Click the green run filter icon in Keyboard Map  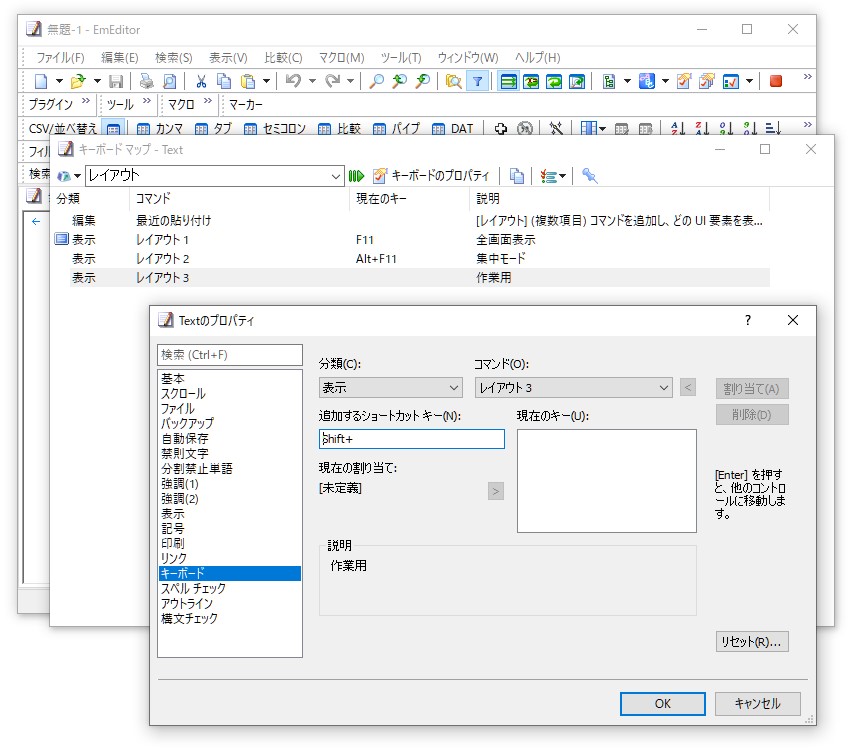click(356, 176)
